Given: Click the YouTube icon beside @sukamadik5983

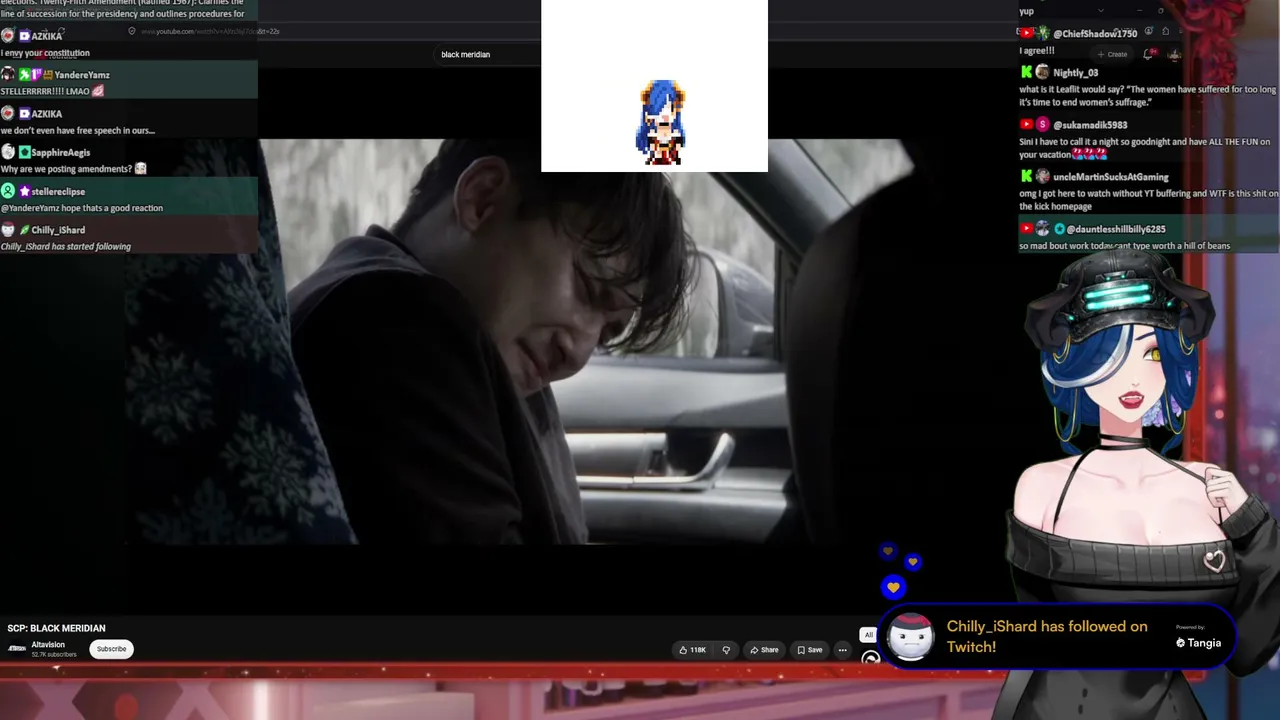Looking at the screenshot, I should (x=1026, y=124).
